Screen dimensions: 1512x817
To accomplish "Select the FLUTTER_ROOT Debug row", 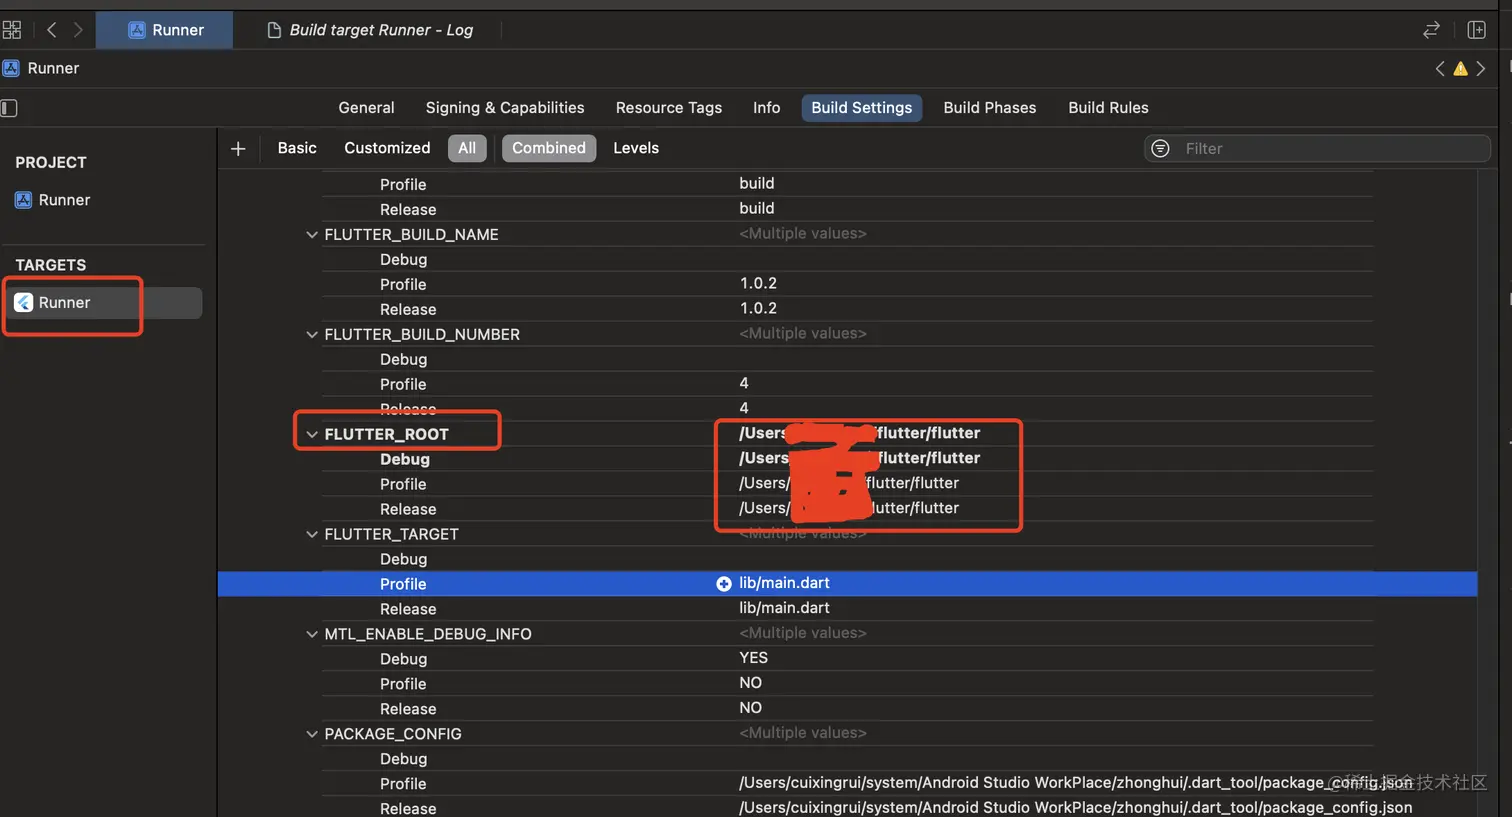I will 847,459.
